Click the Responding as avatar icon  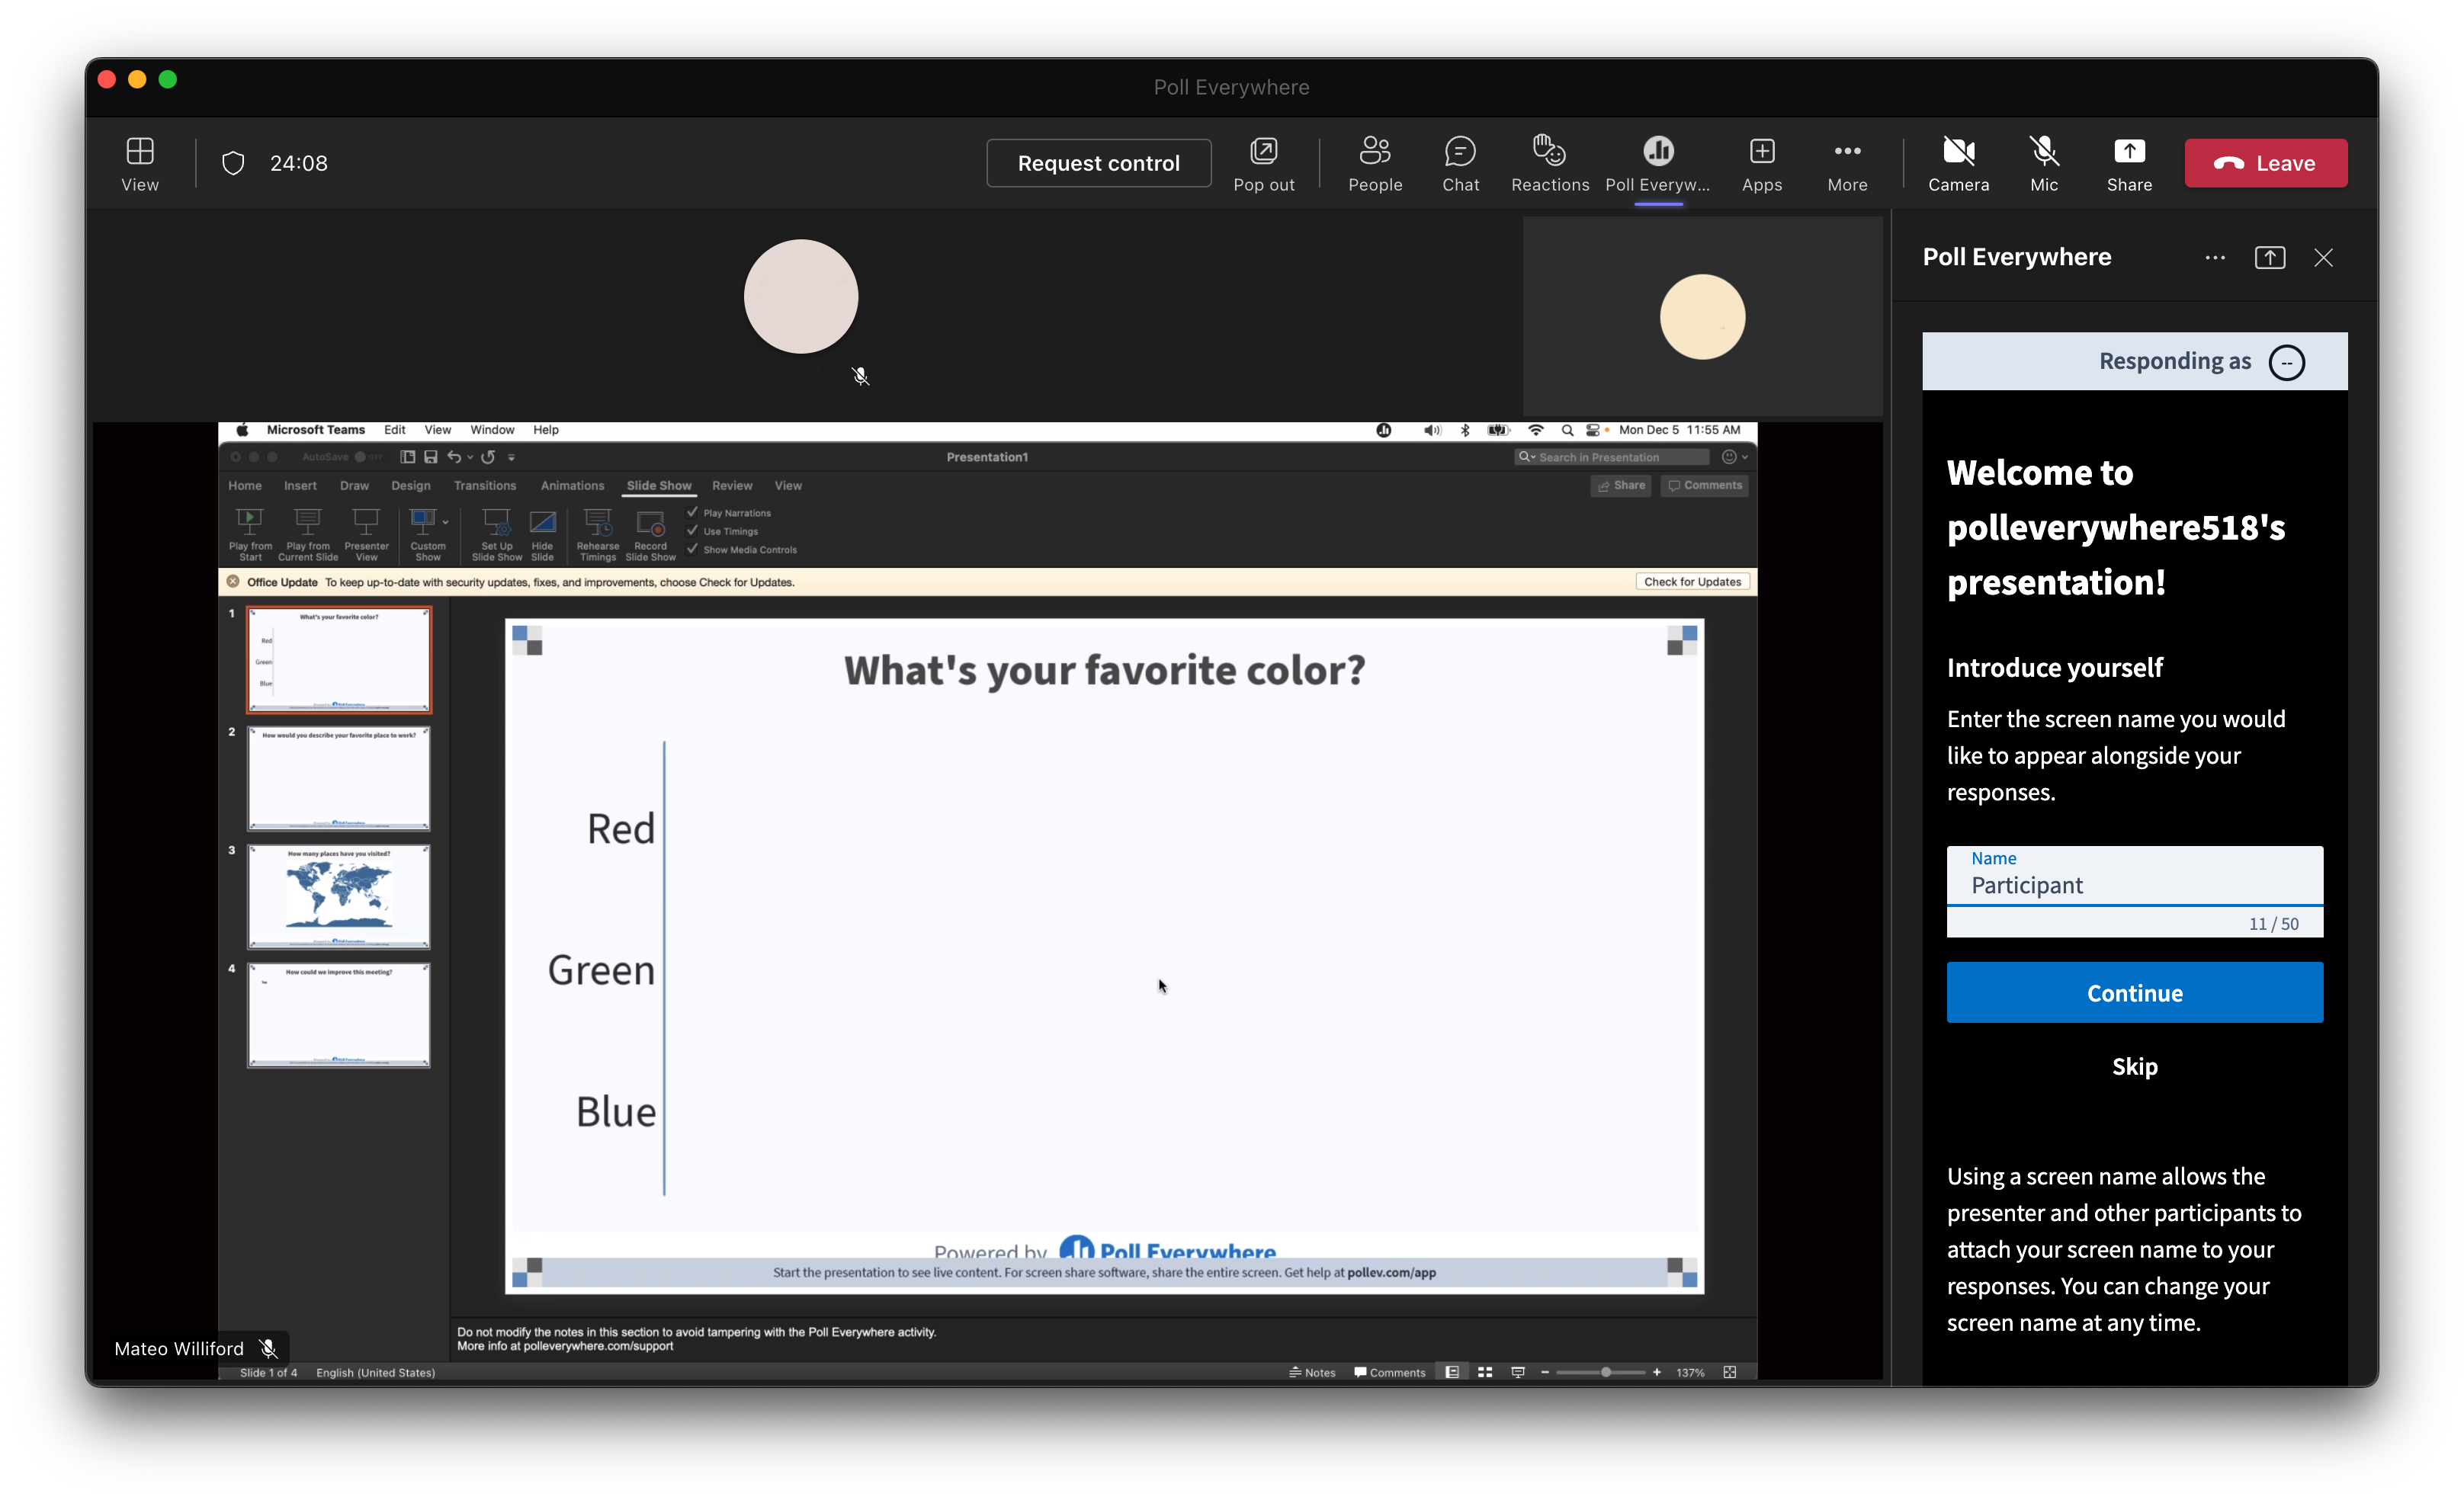click(x=2286, y=362)
